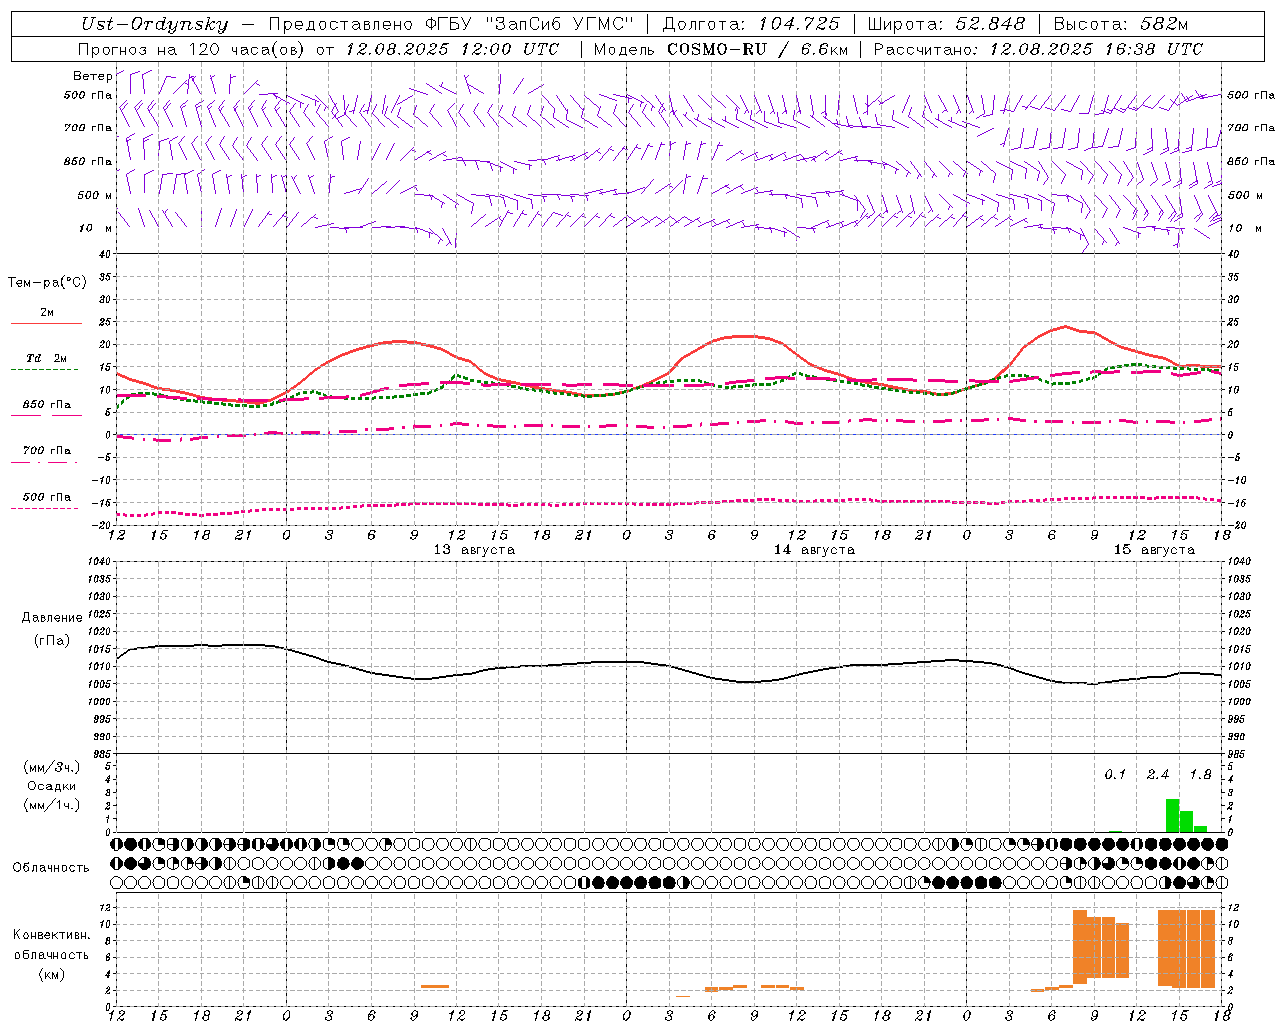This screenshot has height=1024, width=1280.
Task: Click the Рассчитано: 12.08.2025 16:38 UTC text
Action: (x=1038, y=49)
